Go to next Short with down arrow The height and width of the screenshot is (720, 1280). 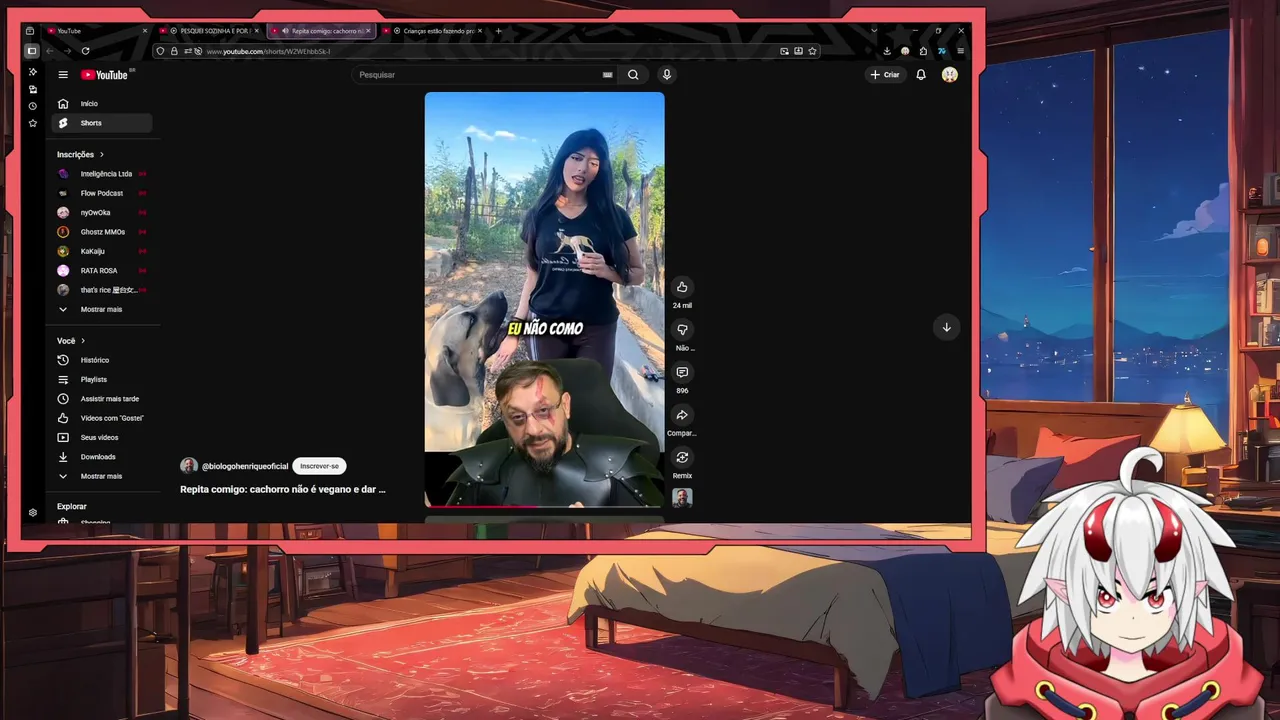[946, 327]
